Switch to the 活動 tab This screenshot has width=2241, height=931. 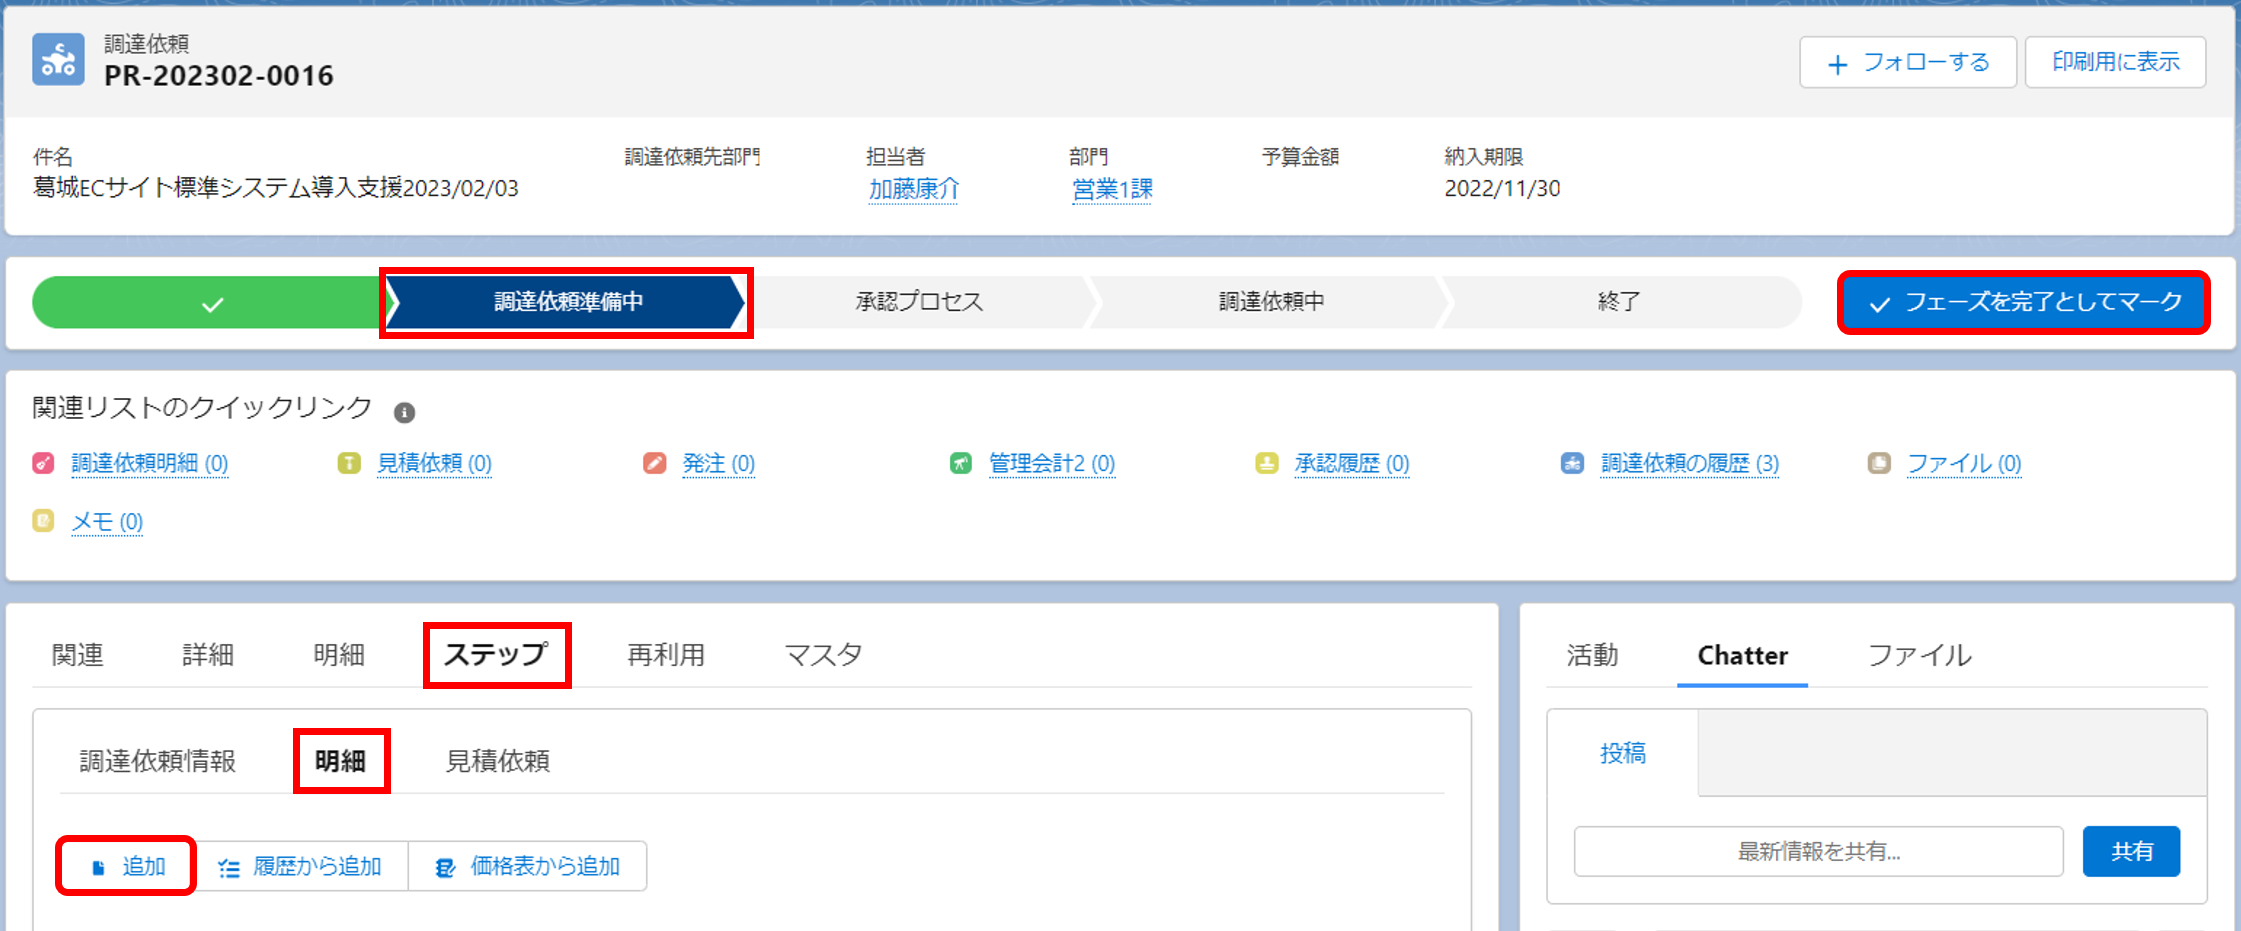coord(1592,655)
